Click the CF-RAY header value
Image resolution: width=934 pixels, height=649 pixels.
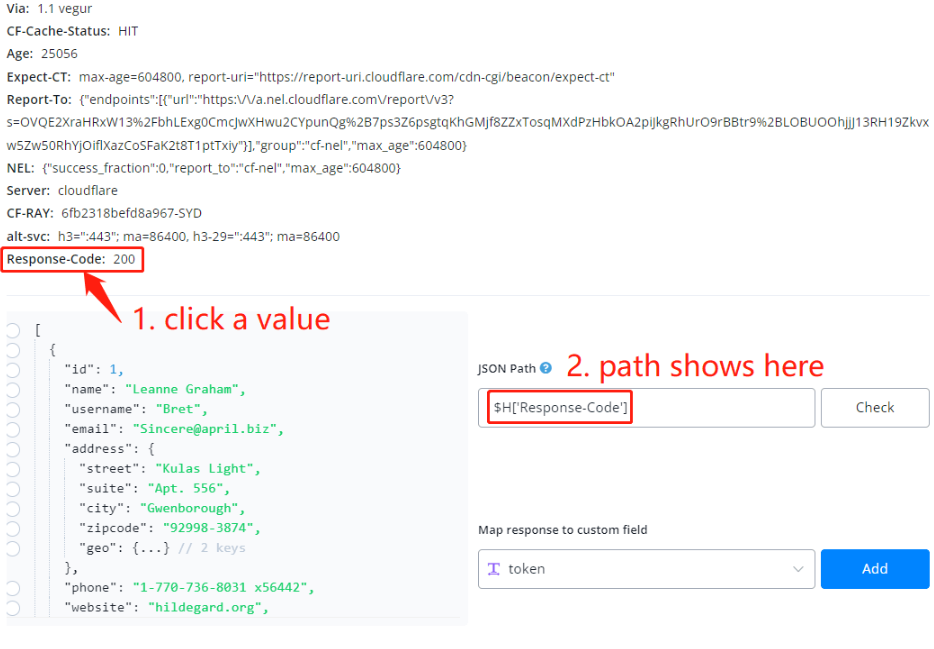(131, 213)
